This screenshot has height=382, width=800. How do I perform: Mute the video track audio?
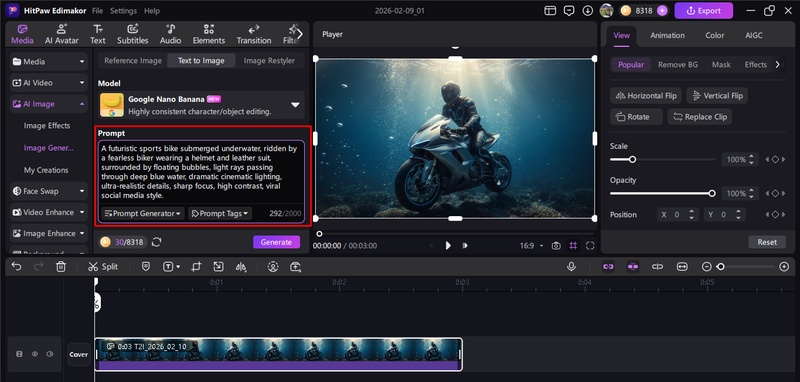pyautogui.click(x=49, y=354)
